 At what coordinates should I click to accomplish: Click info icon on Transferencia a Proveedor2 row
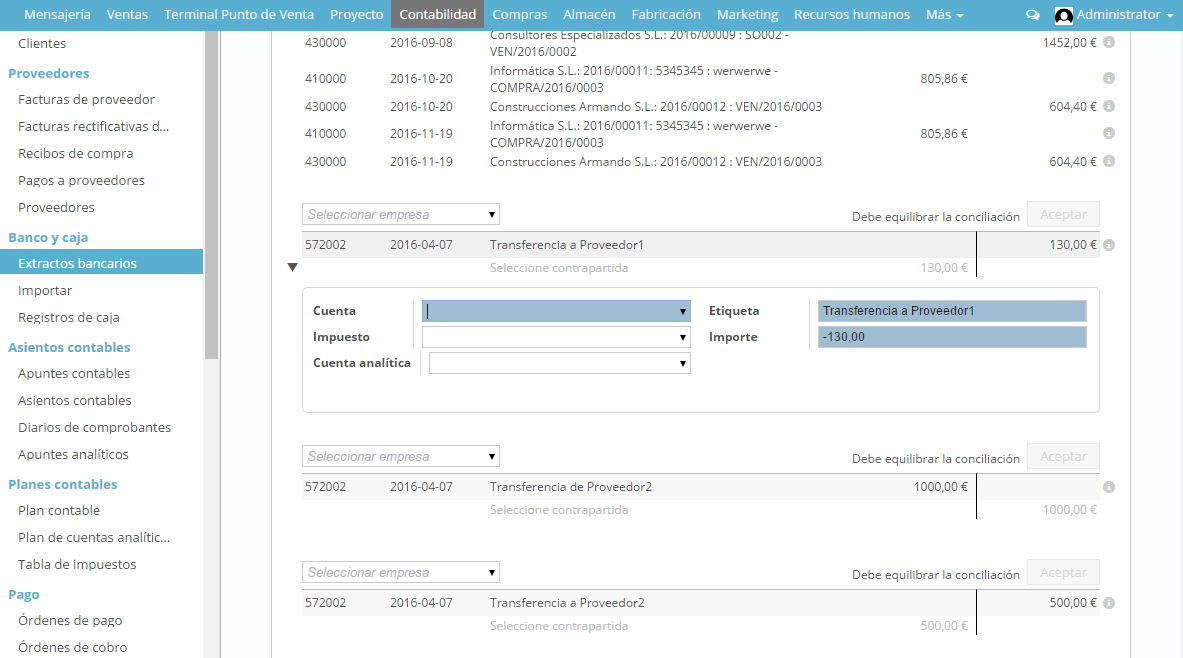tap(1109, 603)
